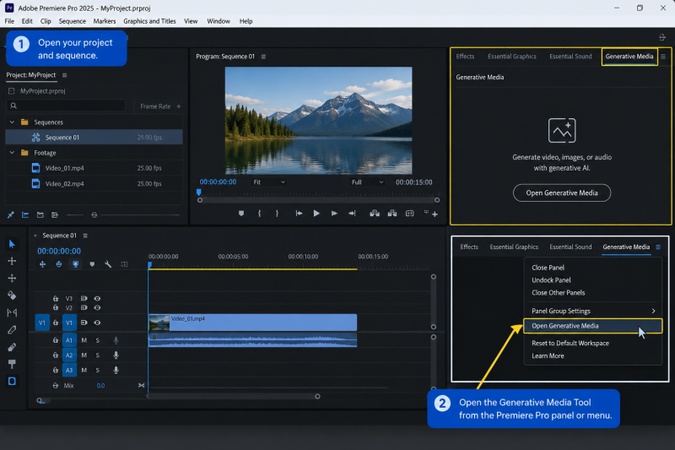This screenshot has width=675, height=450.
Task: Open the File menu
Action: [x=9, y=21]
